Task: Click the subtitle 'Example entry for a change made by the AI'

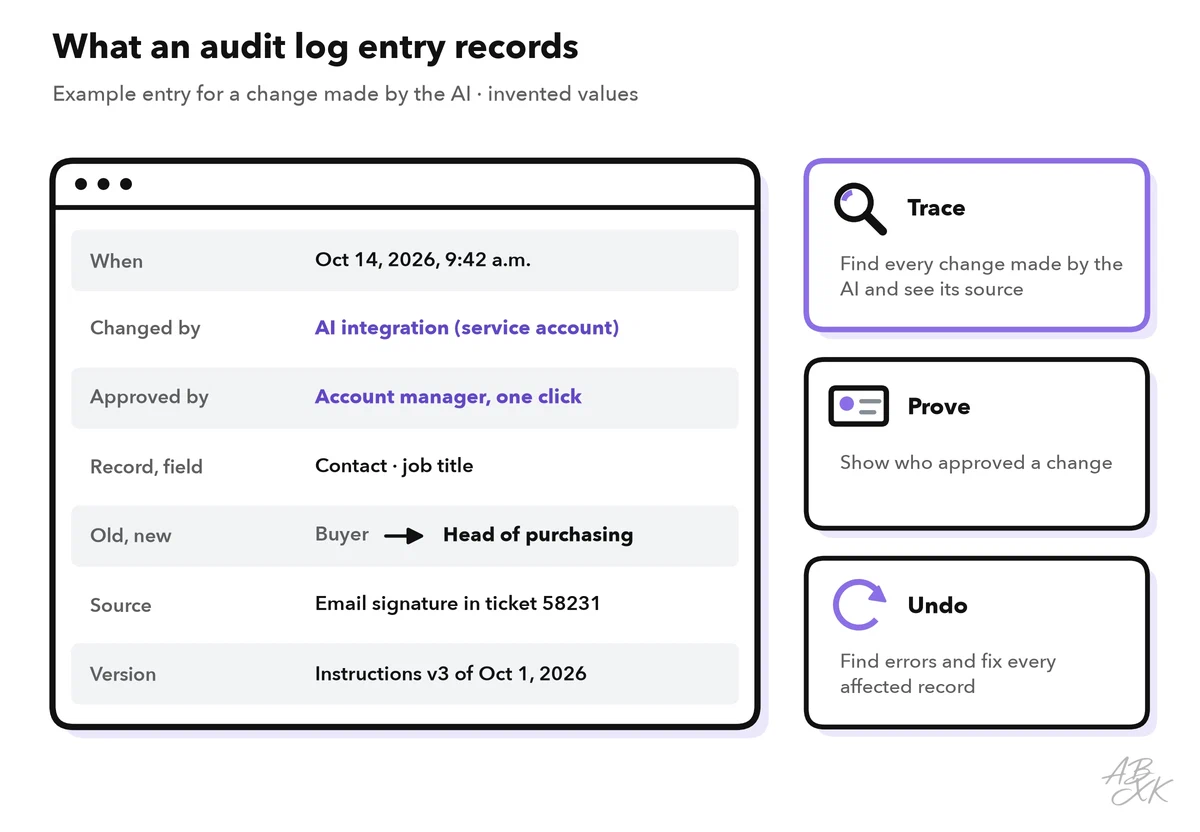Action: point(262,94)
